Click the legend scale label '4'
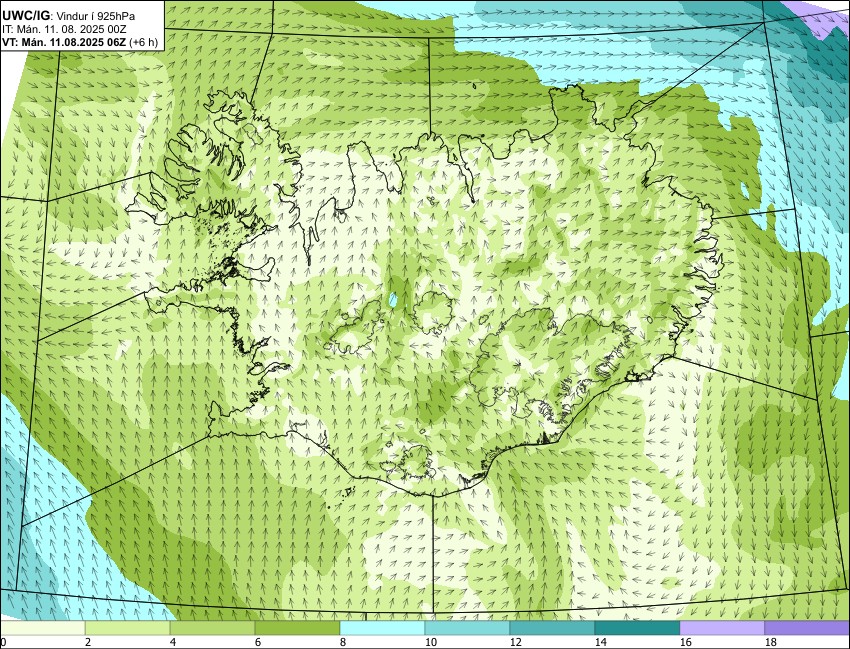 172,642
